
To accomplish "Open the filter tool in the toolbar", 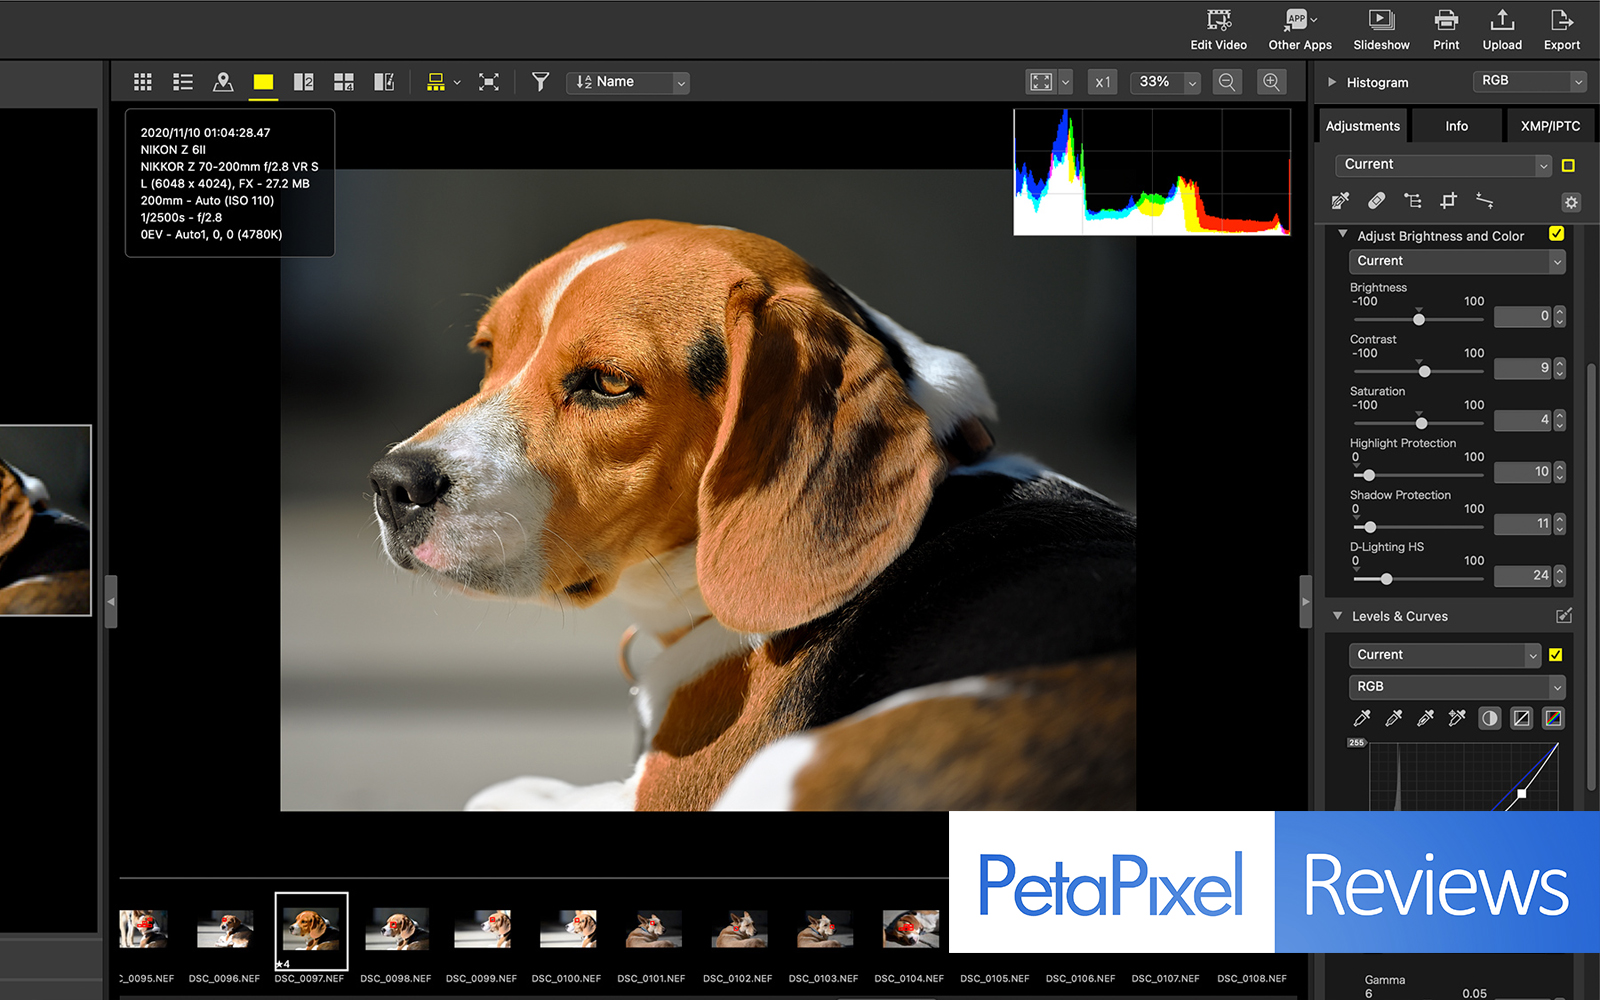I will pyautogui.click(x=539, y=82).
